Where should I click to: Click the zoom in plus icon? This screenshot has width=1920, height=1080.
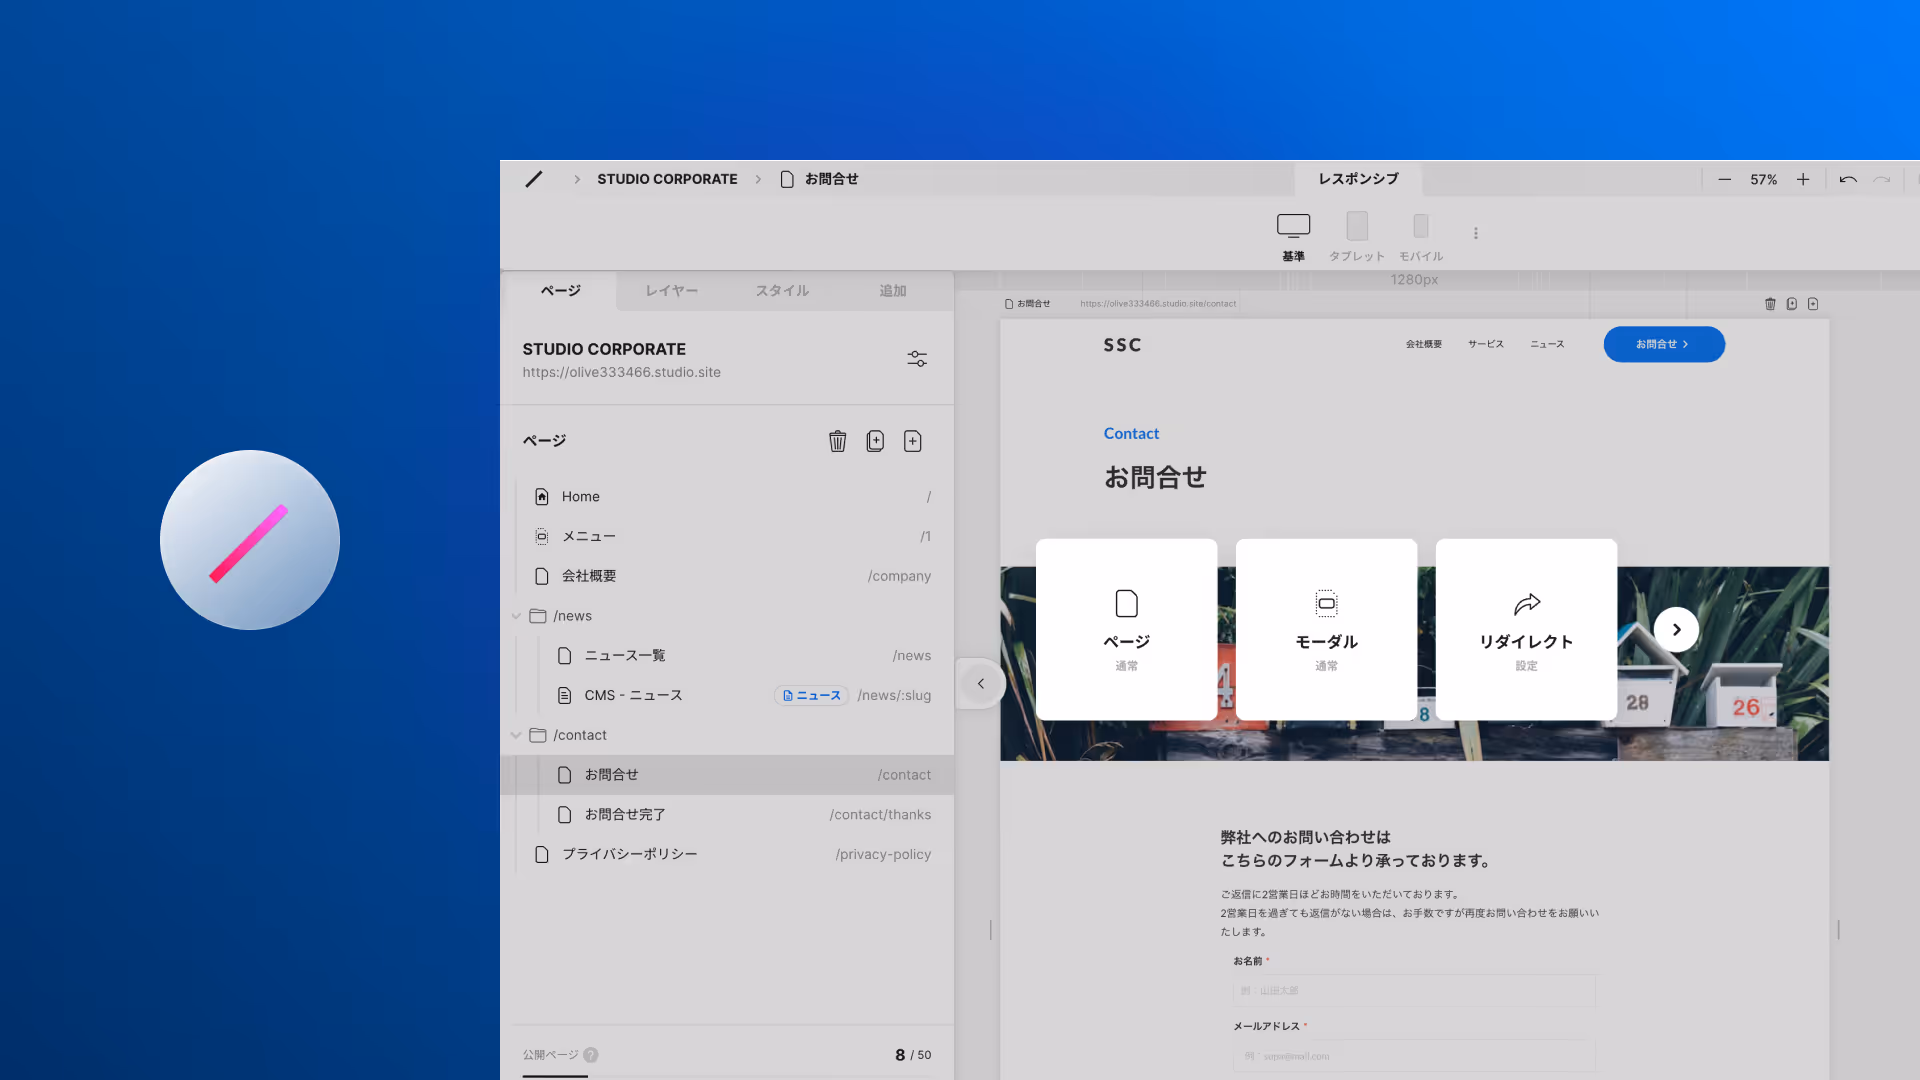(x=1803, y=180)
